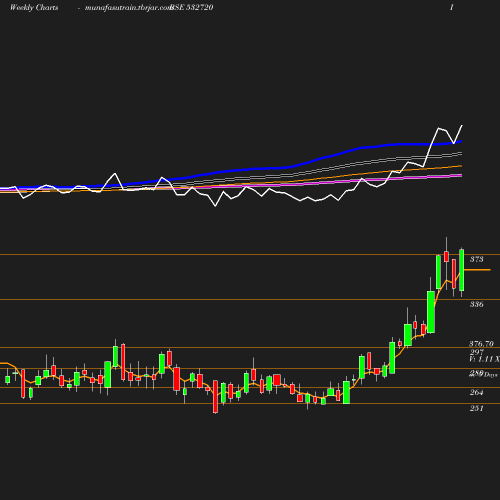Viewport: 500px width, 500px height.
Task: Click the 'V: 1.11 X' volume label
Action: 484,359
